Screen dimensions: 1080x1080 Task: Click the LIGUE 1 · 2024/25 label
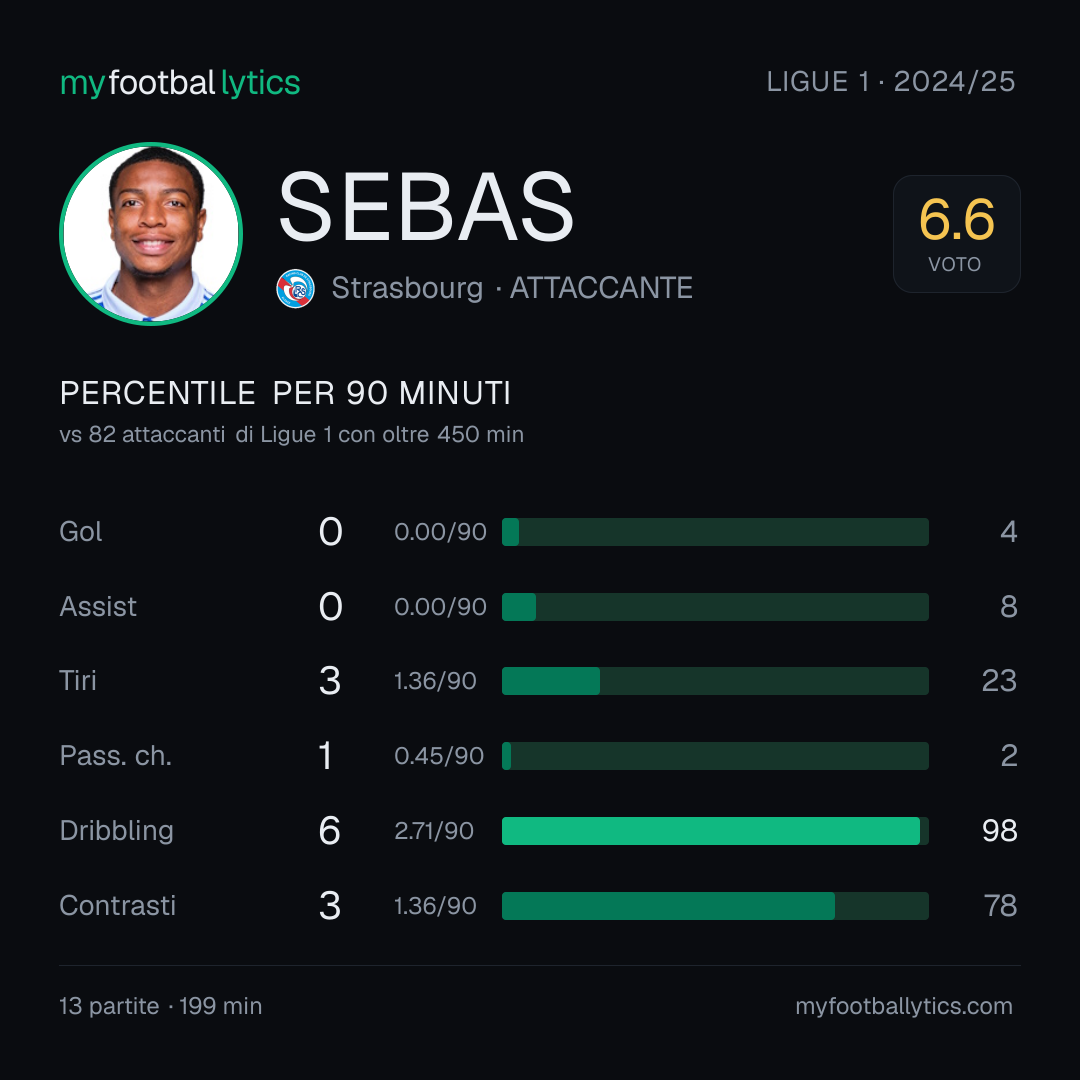(891, 82)
